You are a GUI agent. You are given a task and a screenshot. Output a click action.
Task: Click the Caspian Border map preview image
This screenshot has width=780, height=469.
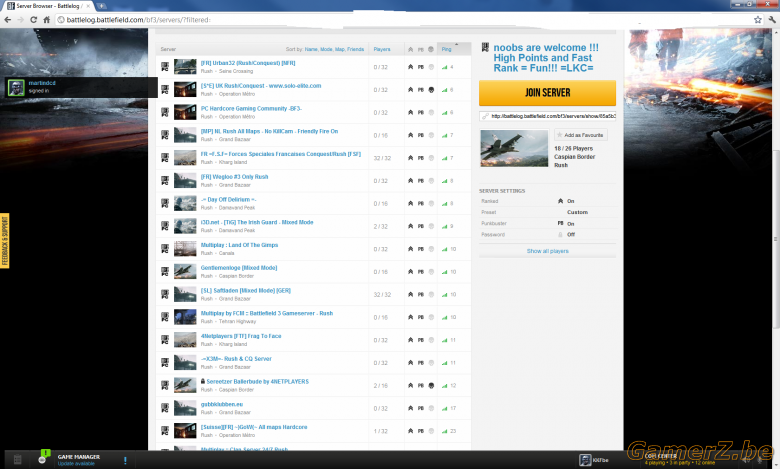(514, 148)
